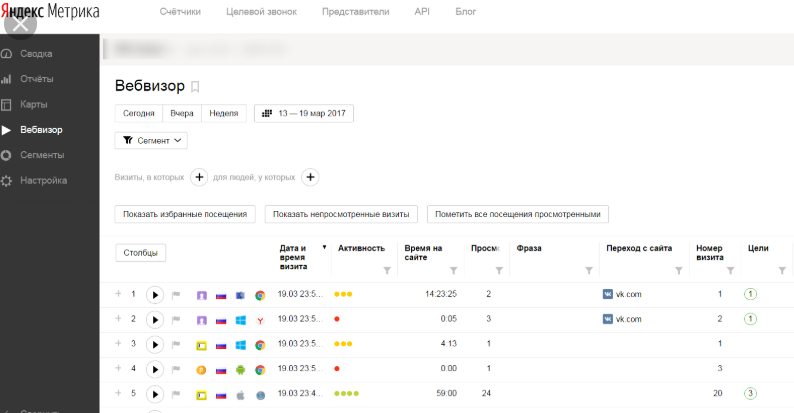
Task: Click the Apple OS icon in row 5
Action: click(x=241, y=395)
